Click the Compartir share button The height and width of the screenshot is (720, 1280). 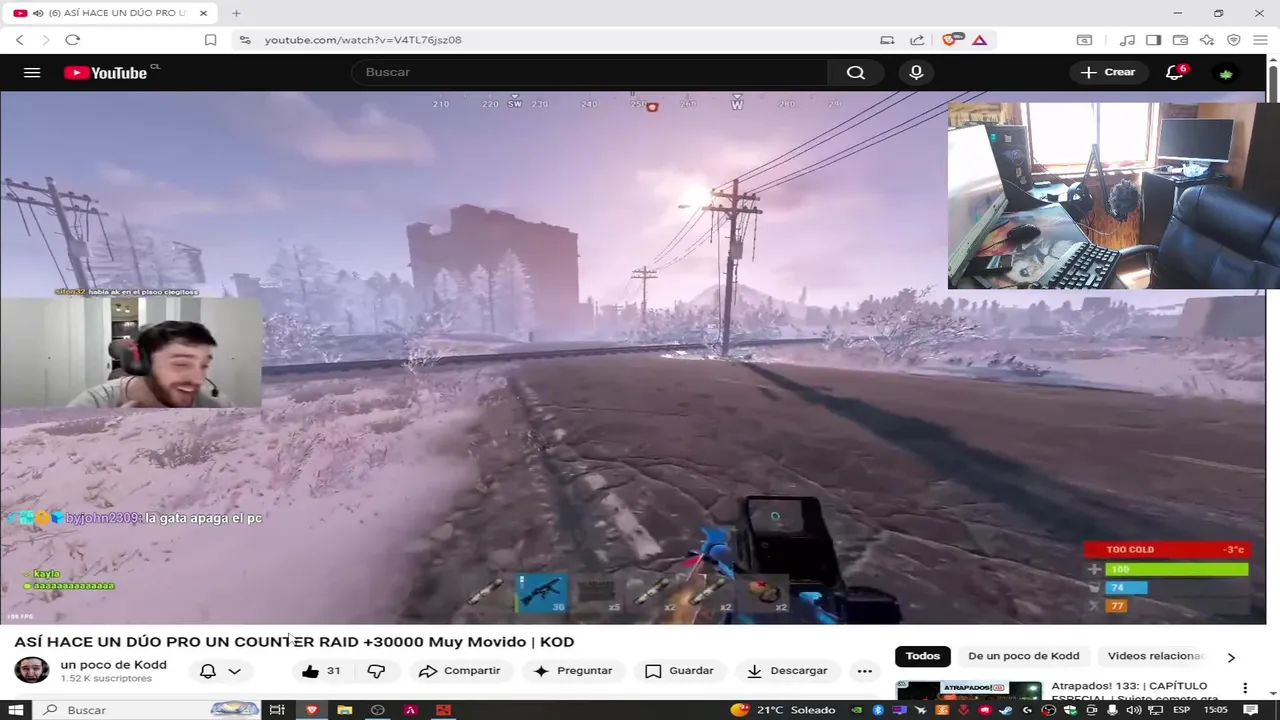point(459,671)
